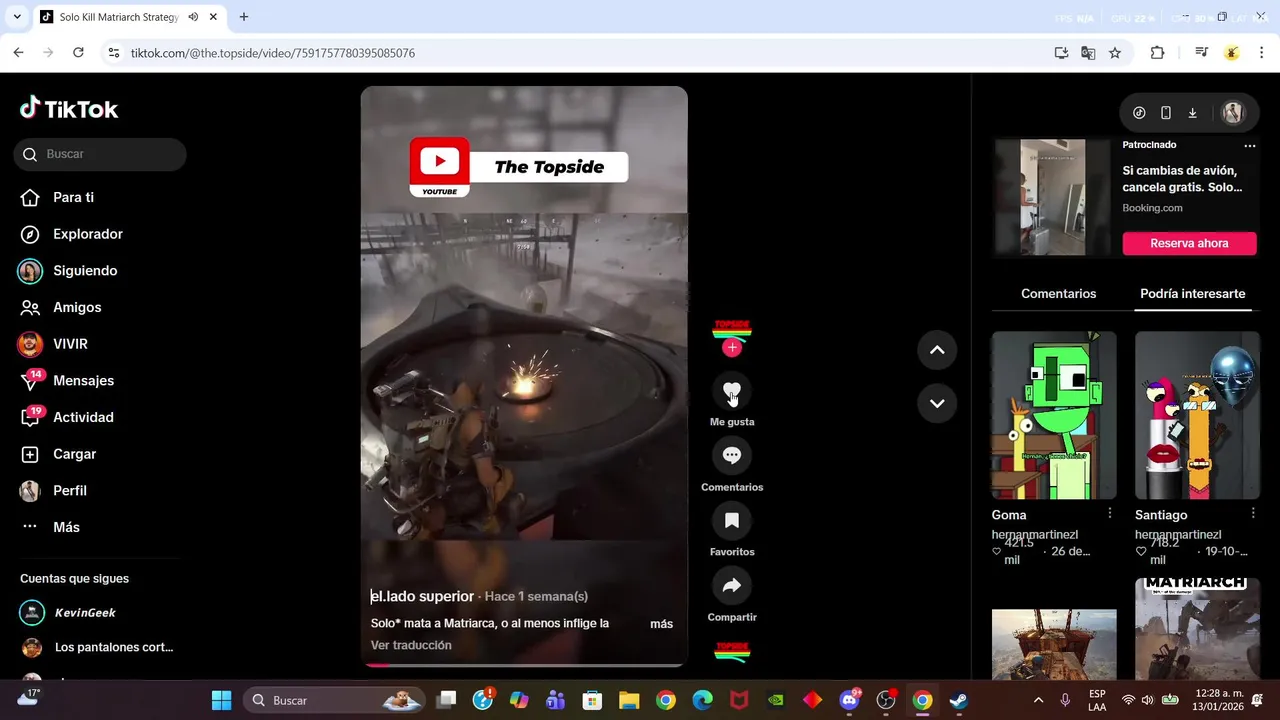1280x720 pixels.
Task: Open sponsored ad options menu
Action: (x=1249, y=146)
